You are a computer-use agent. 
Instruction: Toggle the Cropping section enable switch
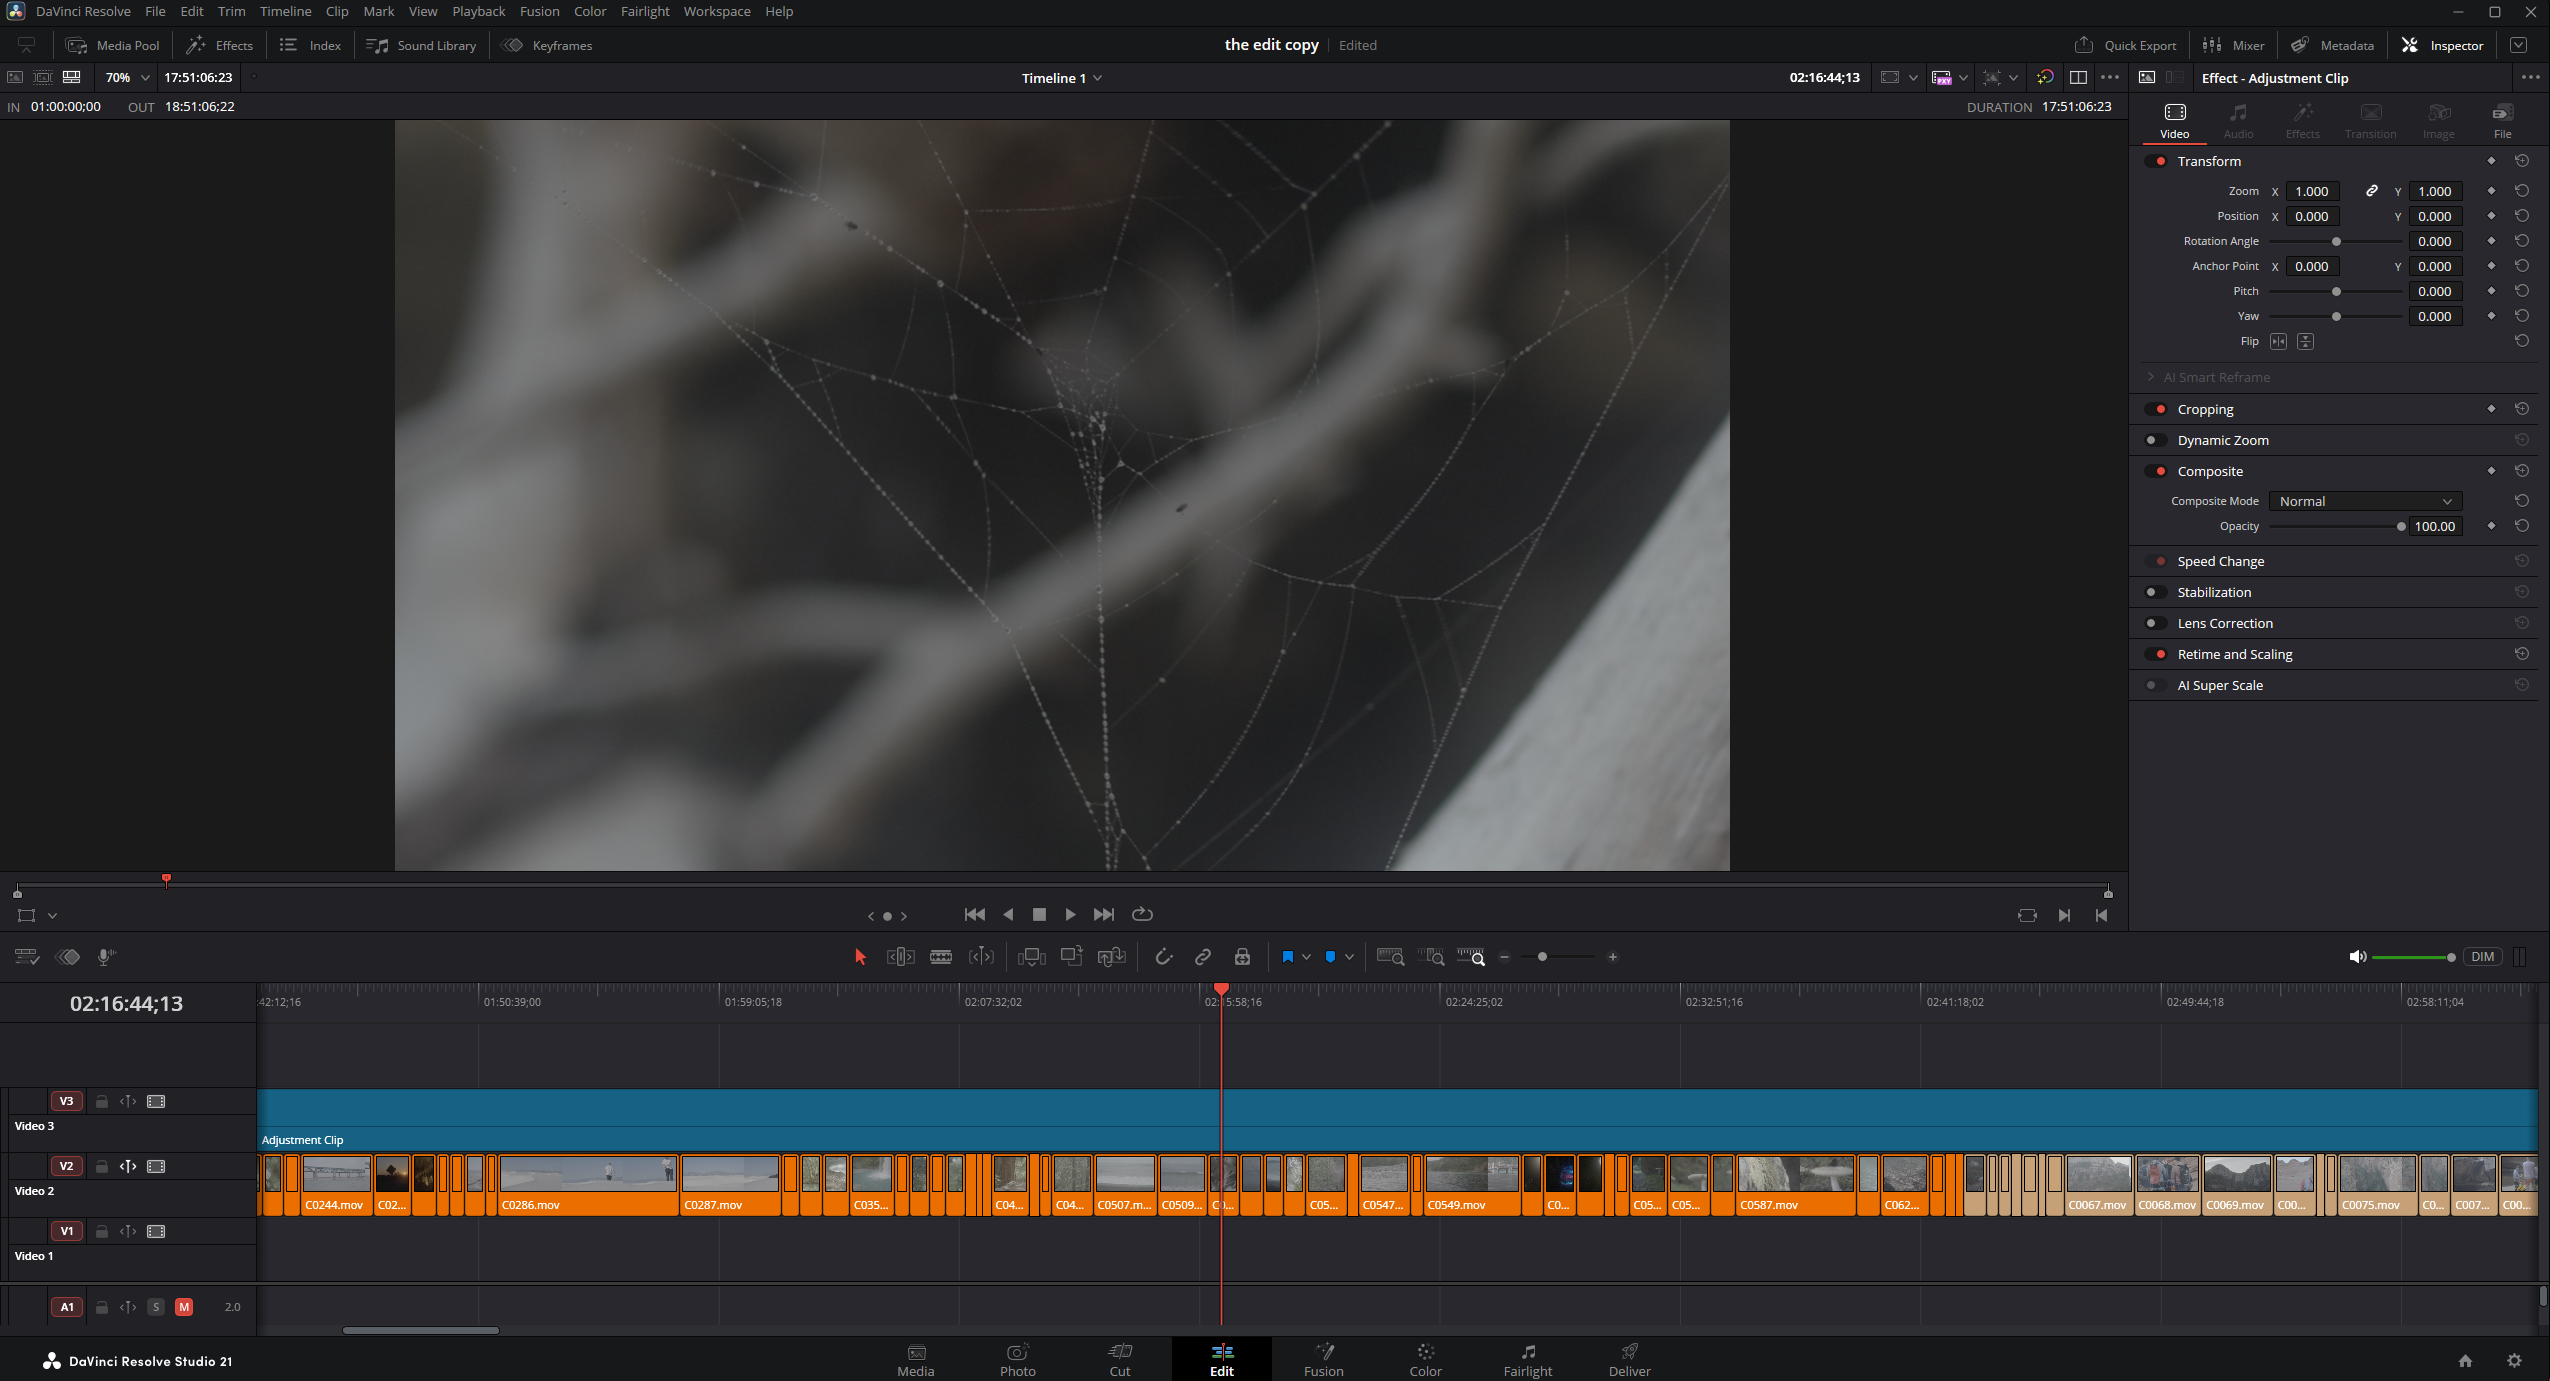[x=2156, y=409]
